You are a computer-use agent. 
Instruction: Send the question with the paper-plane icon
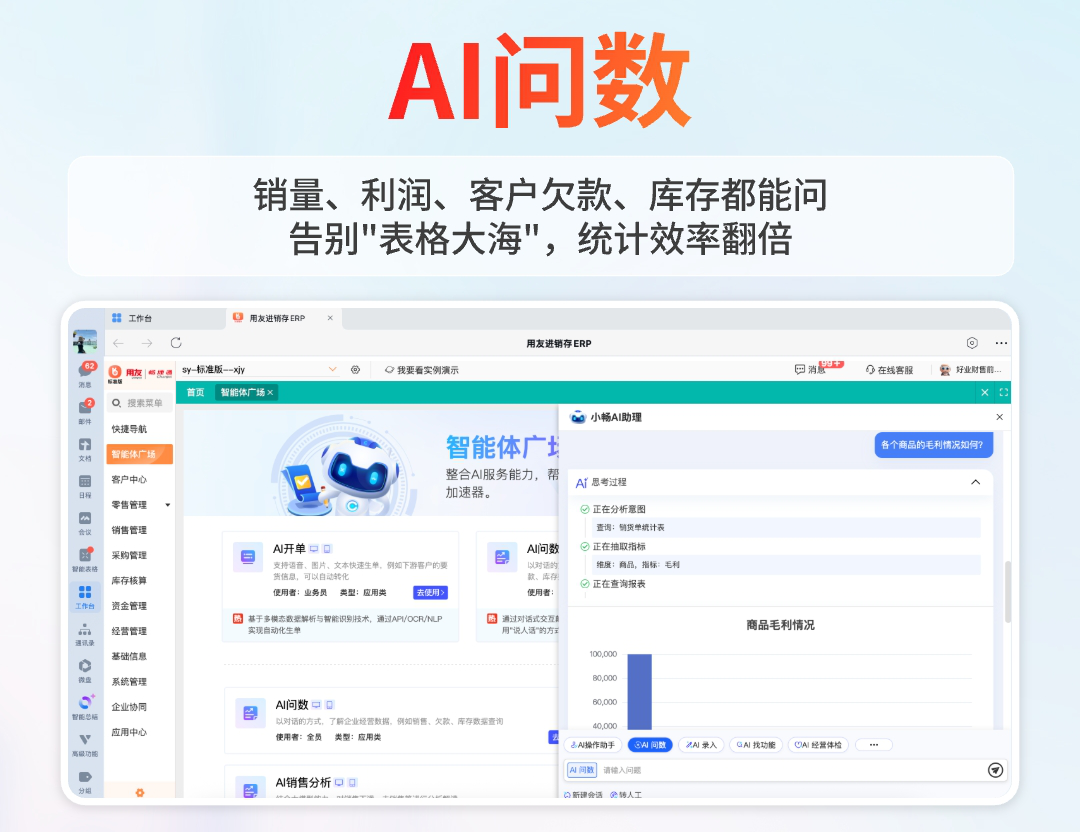click(x=995, y=770)
